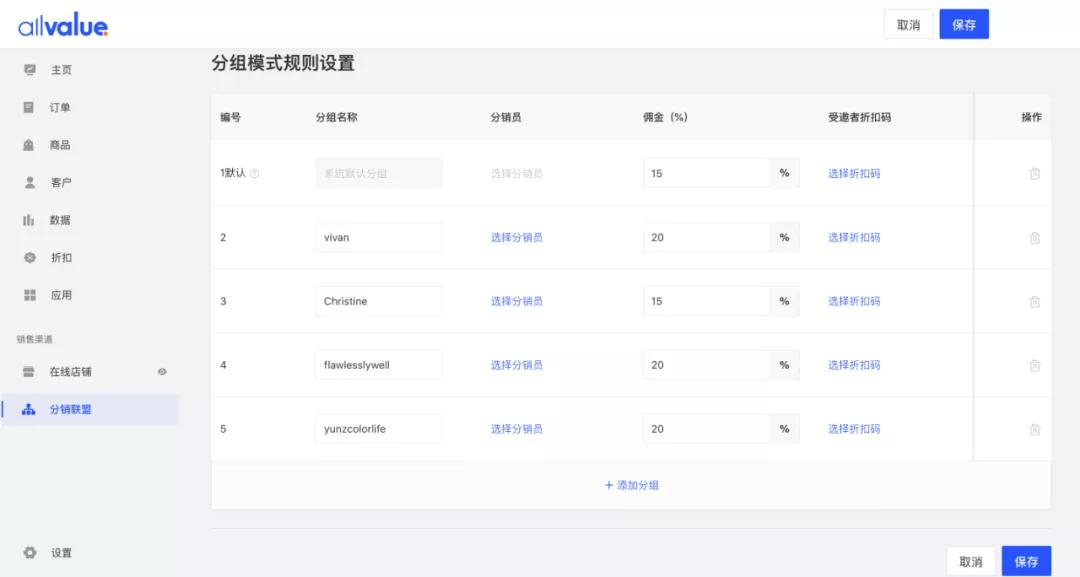Click 选择分销员 in the Christine row
The image size is (1080, 577).
tap(517, 300)
